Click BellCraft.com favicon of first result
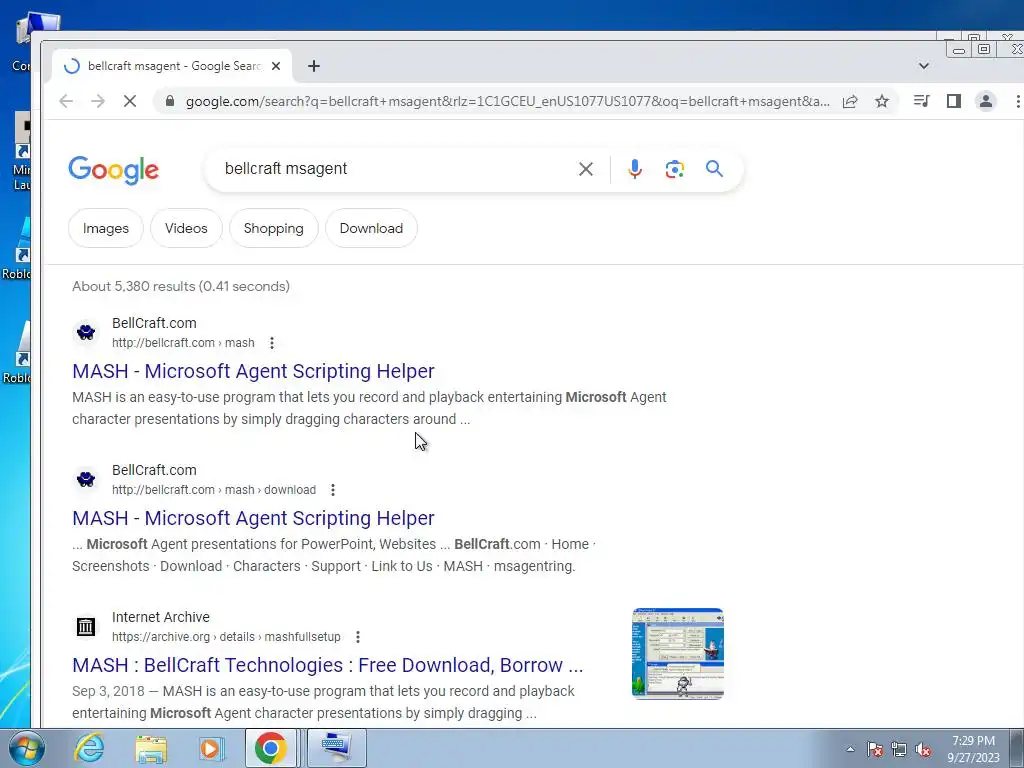 click(x=86, y=332)
